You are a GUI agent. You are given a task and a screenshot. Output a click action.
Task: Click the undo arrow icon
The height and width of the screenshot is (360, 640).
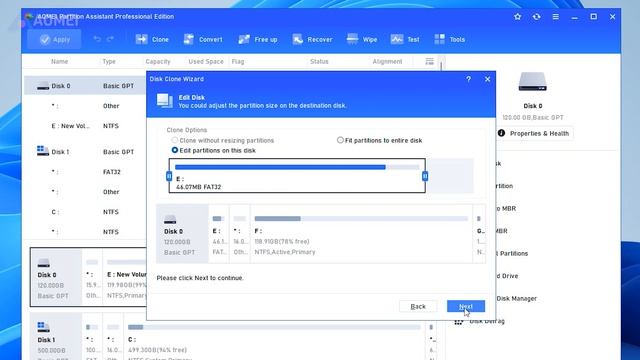point(97,39)
